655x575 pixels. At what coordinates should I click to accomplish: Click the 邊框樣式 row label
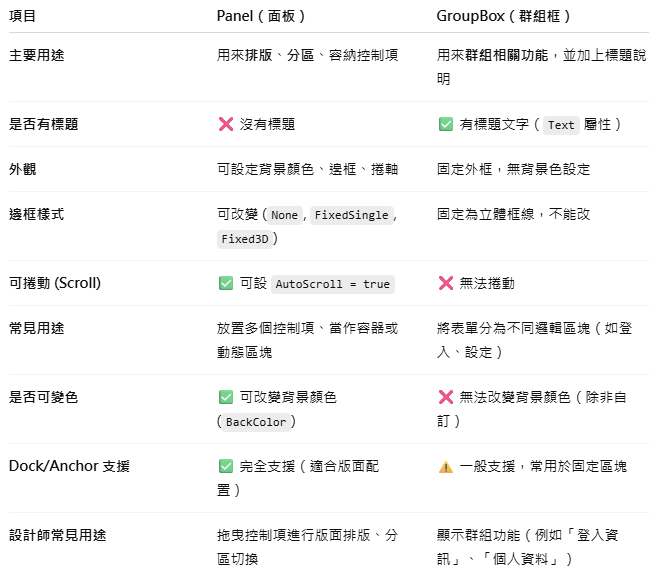(x=36, y=214)
